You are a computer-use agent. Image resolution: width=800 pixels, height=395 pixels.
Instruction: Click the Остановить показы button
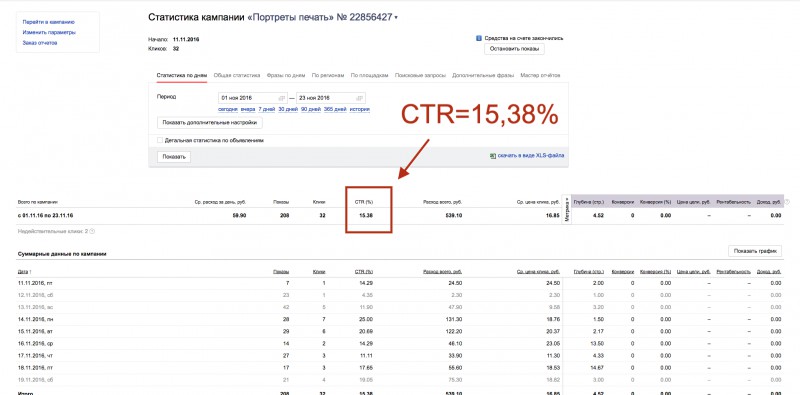pyautogui.click(x=514, y=49)
